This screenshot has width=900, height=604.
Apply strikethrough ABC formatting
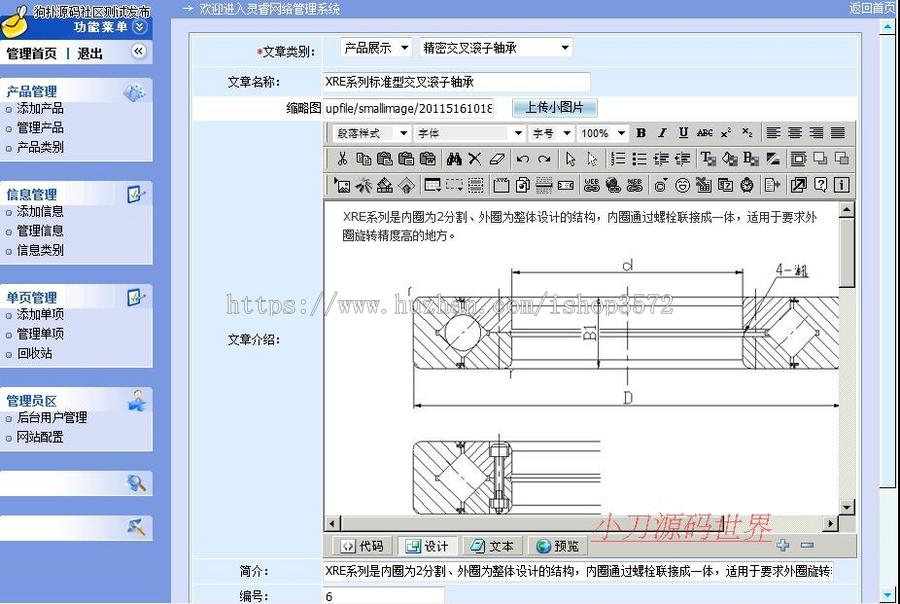(x=704, y=133)
